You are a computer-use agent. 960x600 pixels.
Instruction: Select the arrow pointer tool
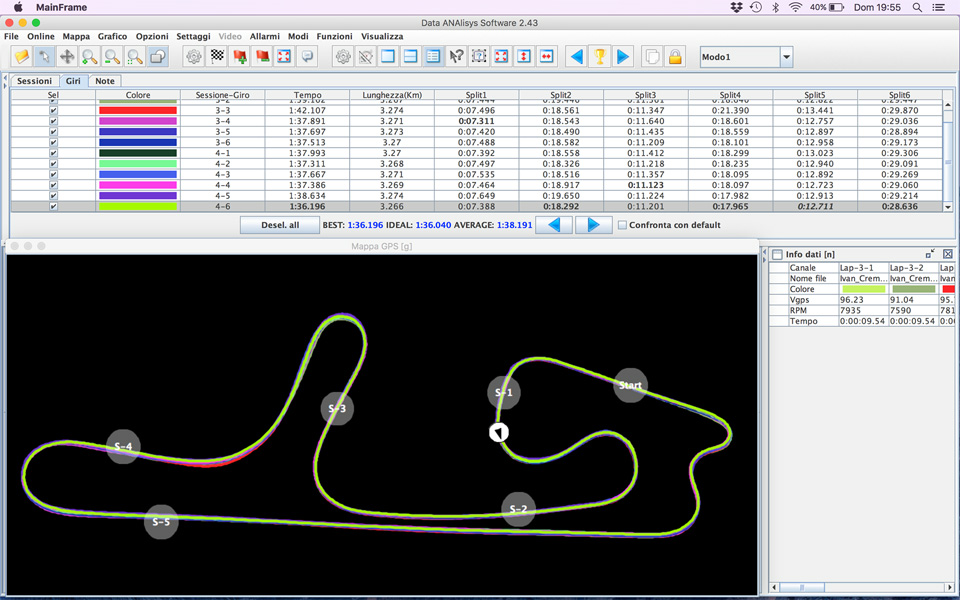pos(44,57)
